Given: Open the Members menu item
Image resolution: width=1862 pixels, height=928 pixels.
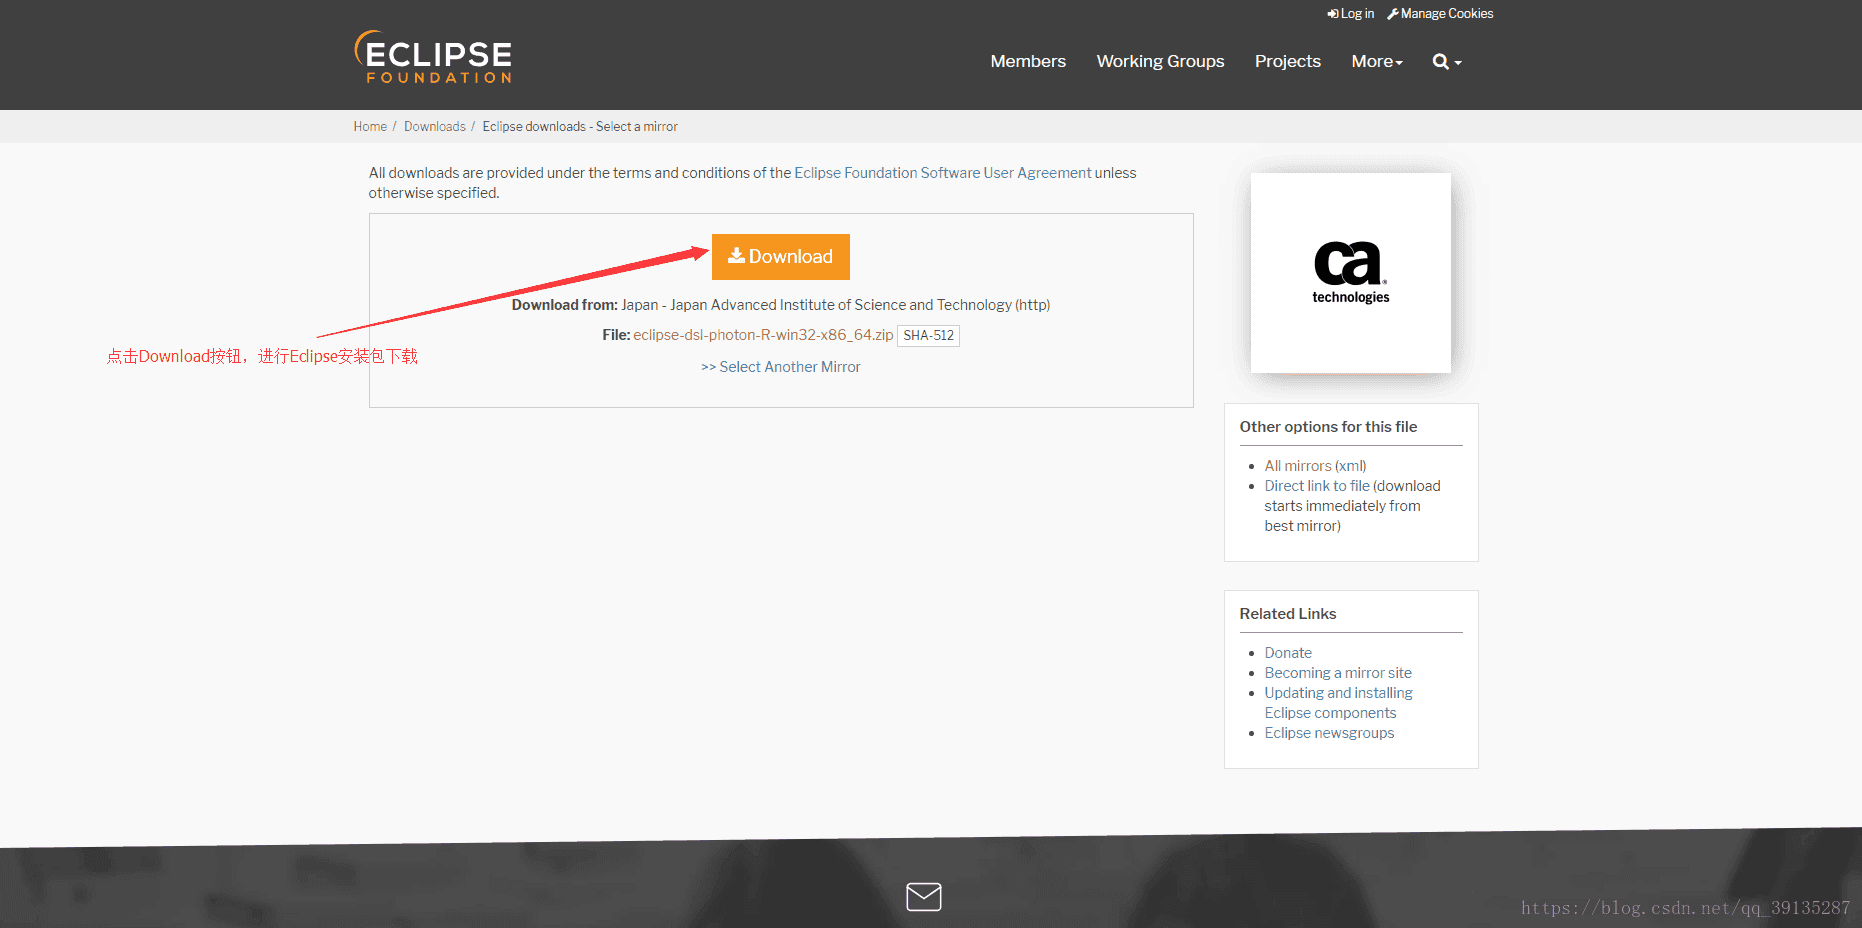Looking at the screenshot, I should tap(1028, 62).
